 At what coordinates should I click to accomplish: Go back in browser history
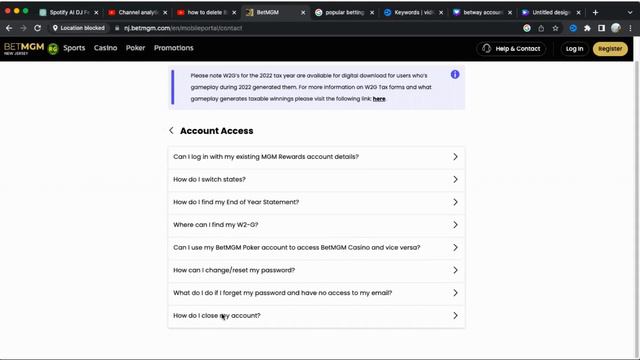[9, 28]
